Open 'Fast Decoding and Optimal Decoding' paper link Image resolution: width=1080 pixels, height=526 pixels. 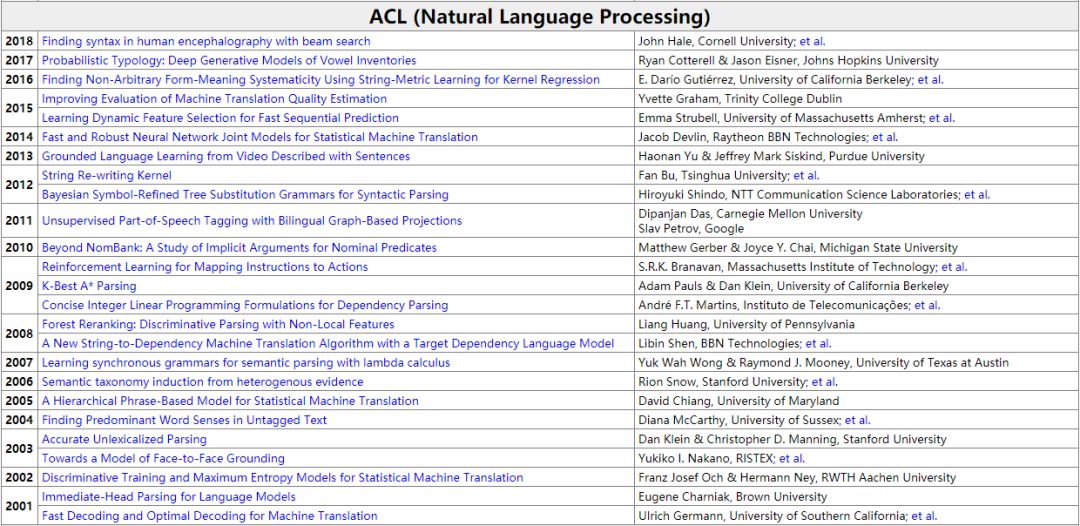[x=209, y=516]
